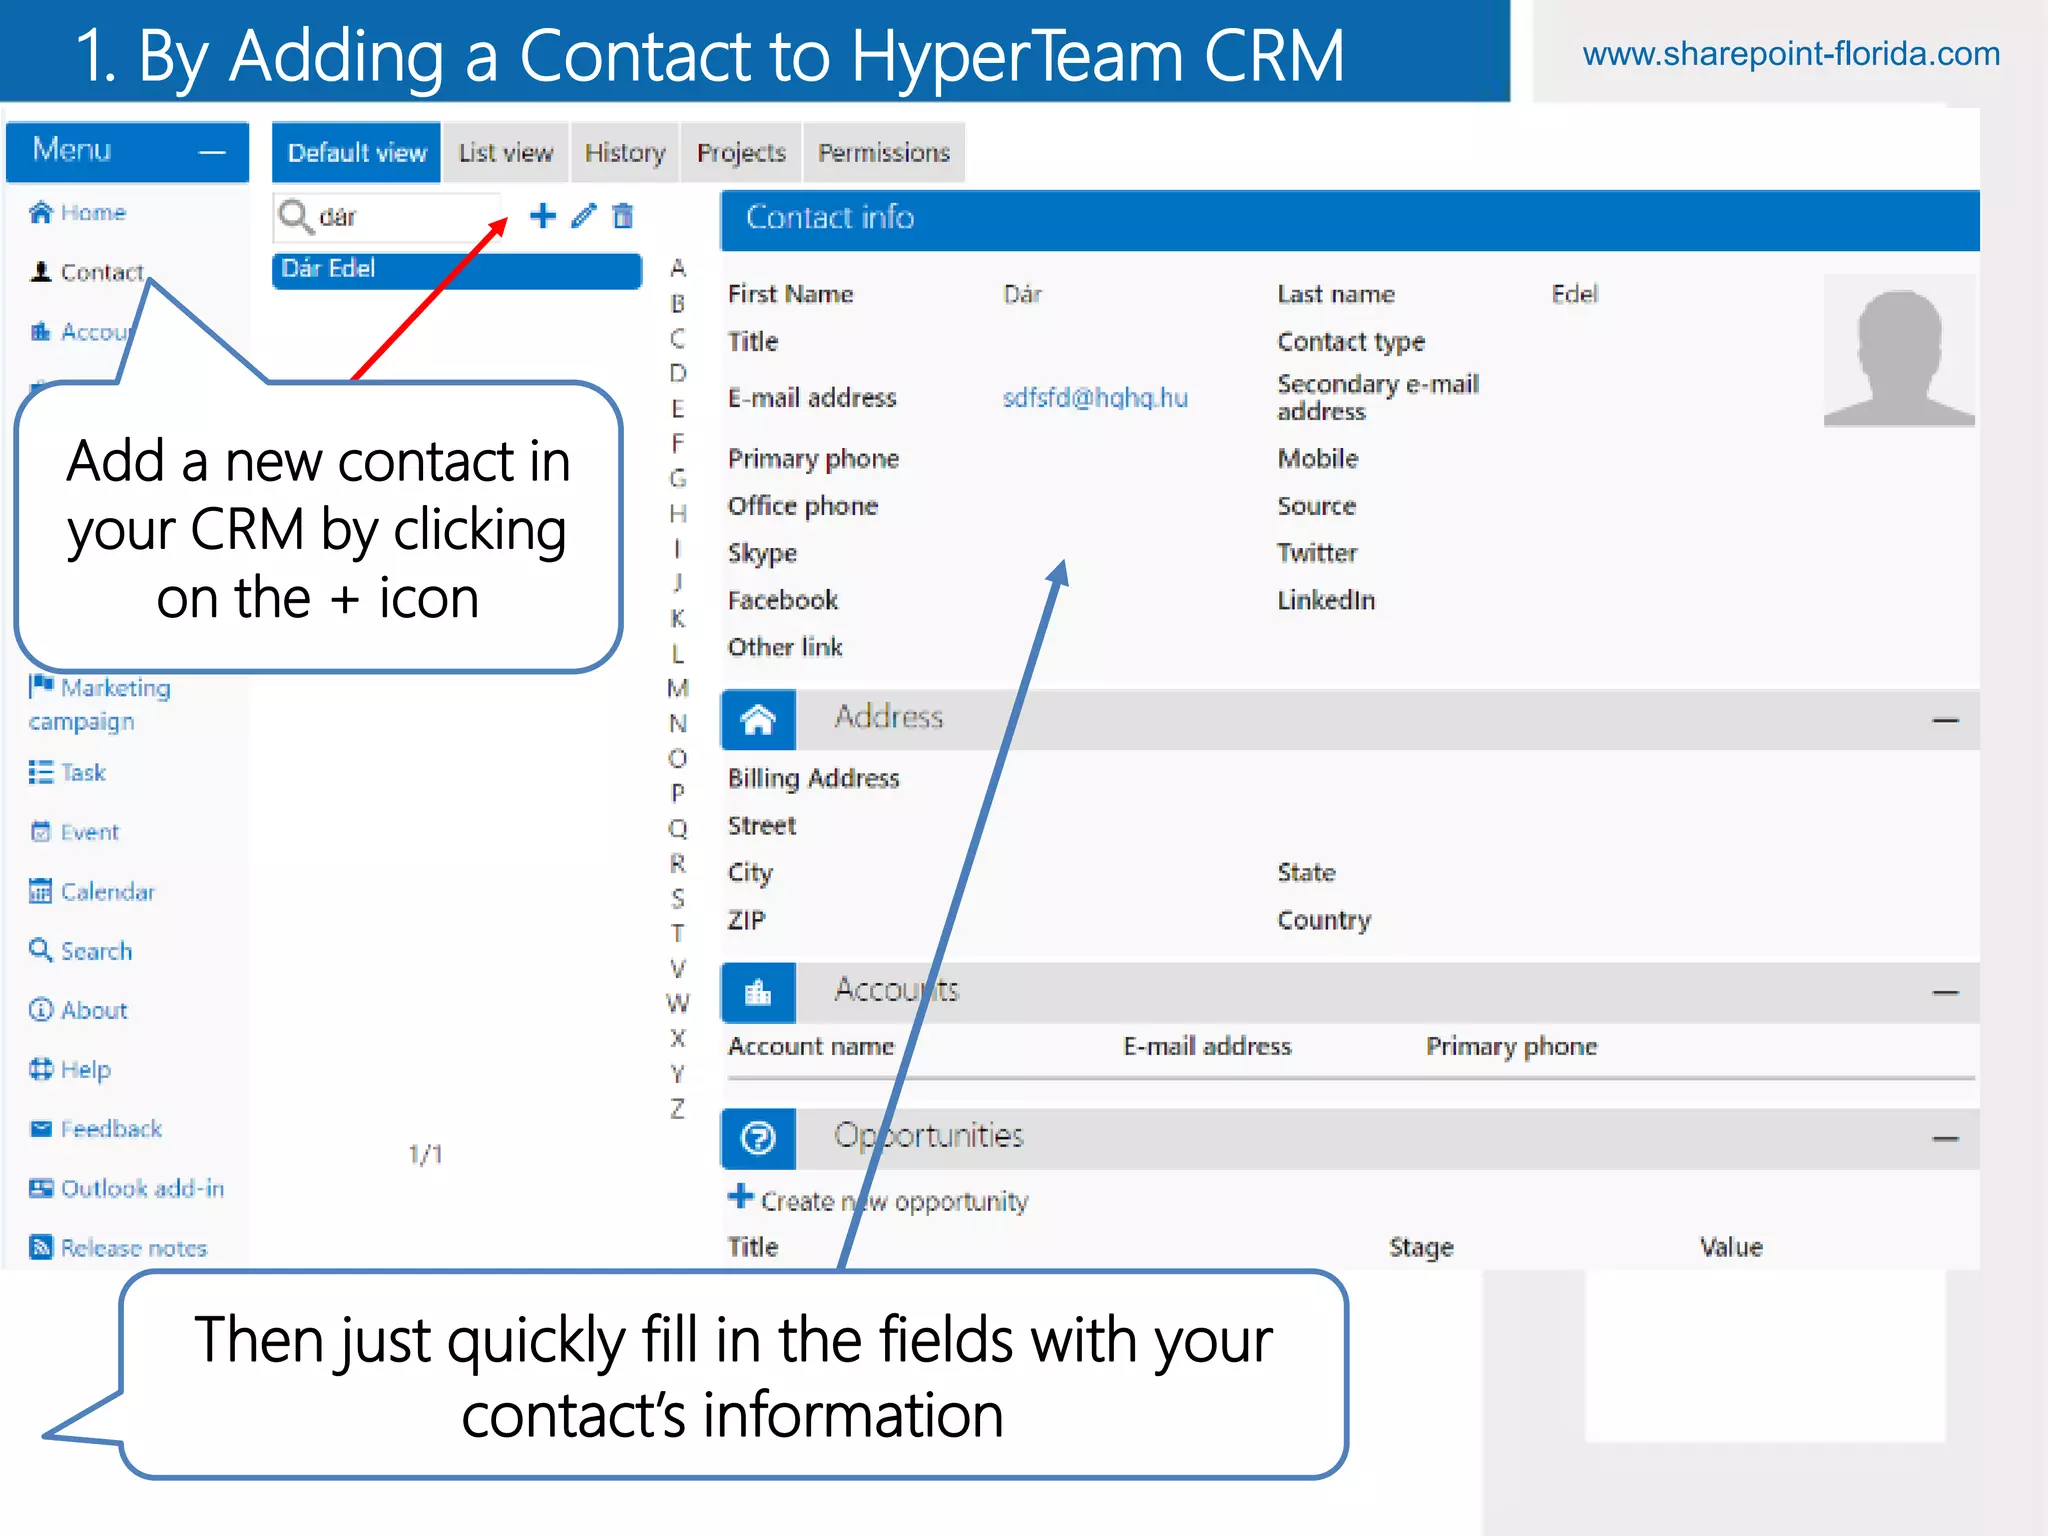Filter contacts by letter A
This screenshot has width=2048, height=1536.
coord(677,268)
